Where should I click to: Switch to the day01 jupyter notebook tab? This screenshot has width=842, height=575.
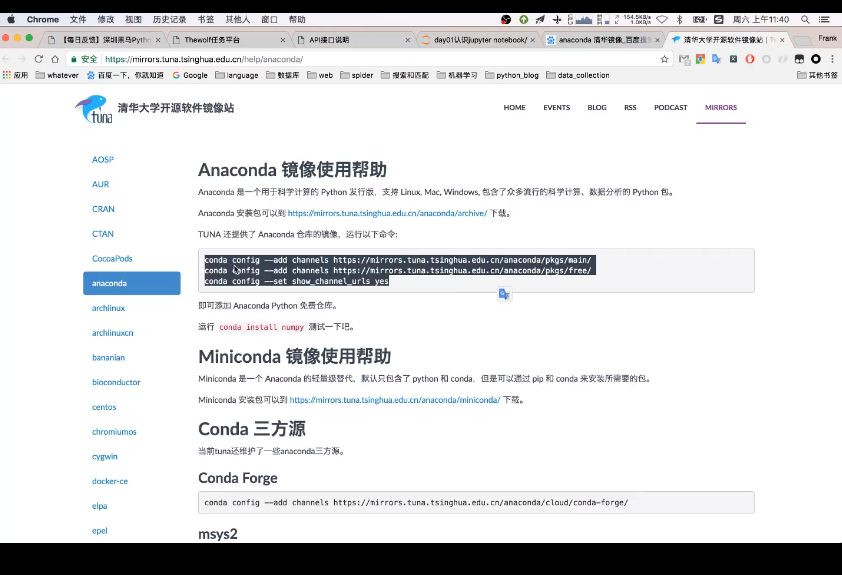click(x=478, y=40)
